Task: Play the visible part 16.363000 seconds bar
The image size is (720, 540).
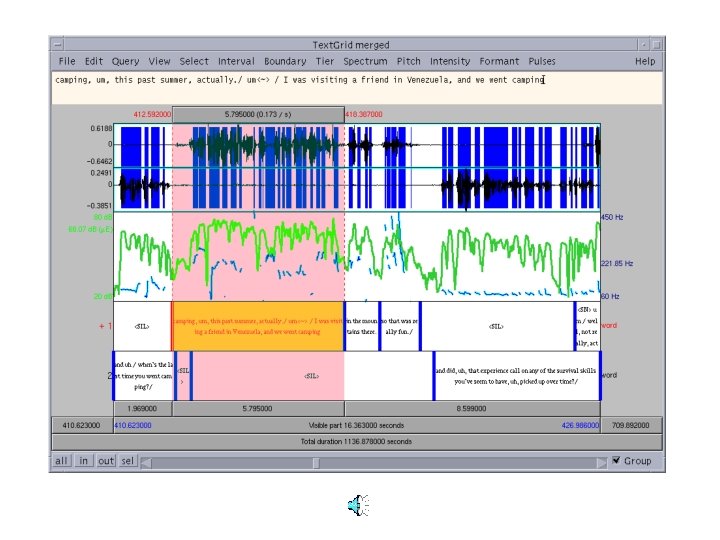Action: tap(357, 425)
